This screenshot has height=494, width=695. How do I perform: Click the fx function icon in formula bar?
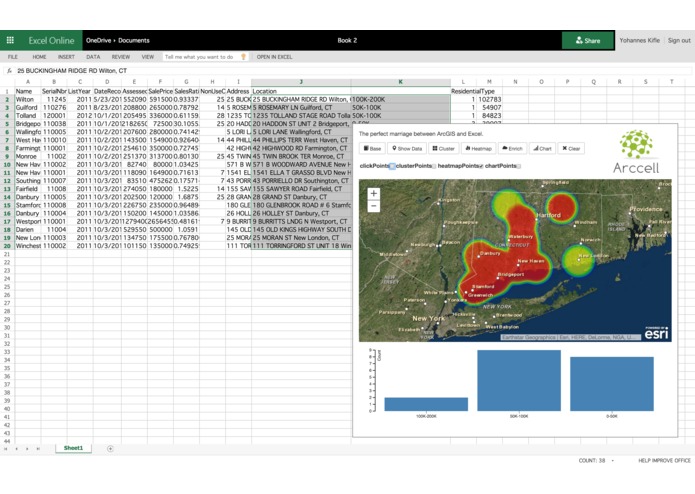[x=9, y=70]
